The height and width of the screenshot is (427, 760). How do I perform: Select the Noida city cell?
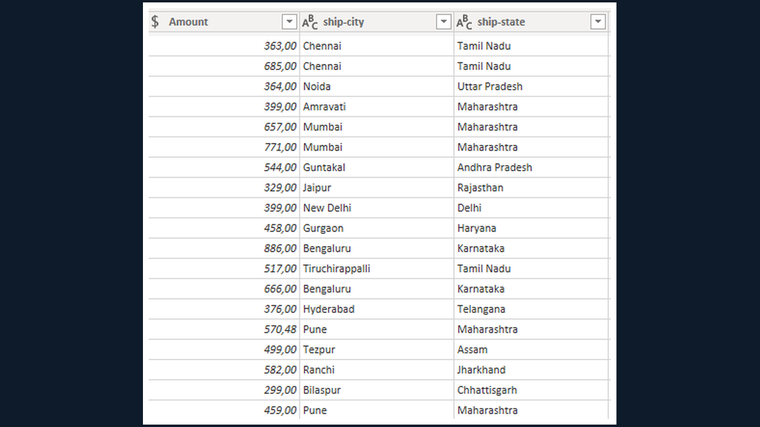pos(377,86)
